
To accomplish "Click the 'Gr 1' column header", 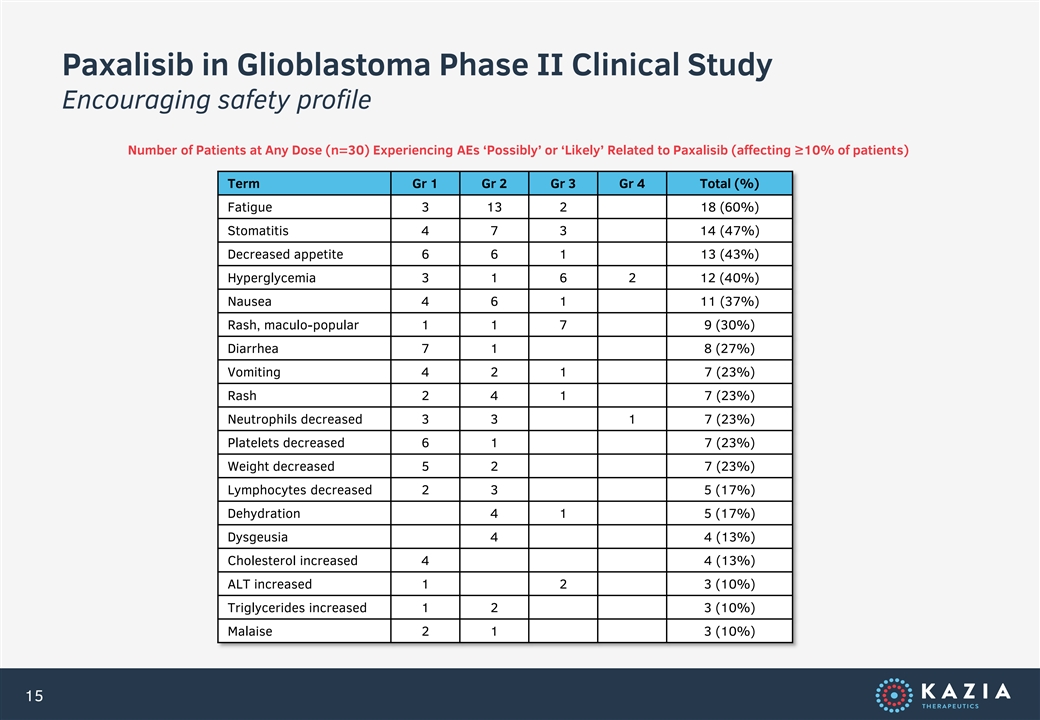I will point(424,184).
